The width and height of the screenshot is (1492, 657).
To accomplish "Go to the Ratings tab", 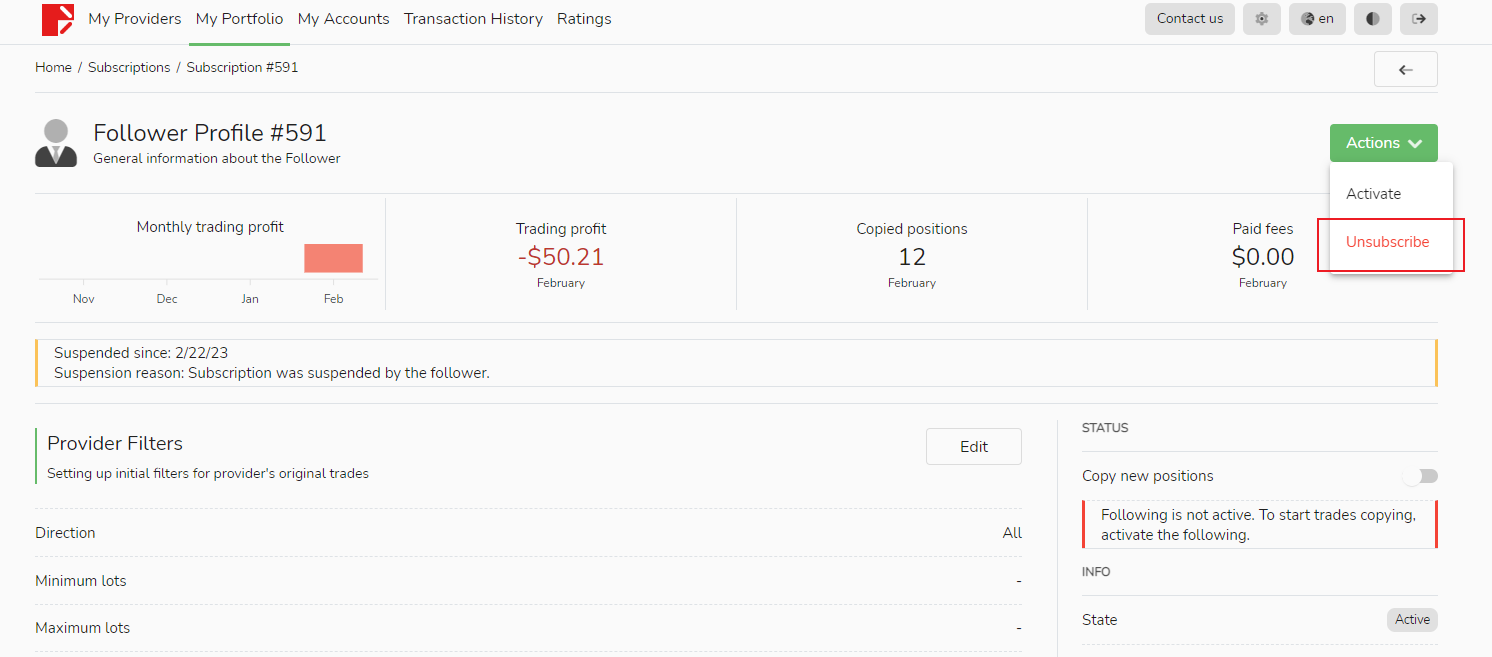I will (x=584, y=19).
